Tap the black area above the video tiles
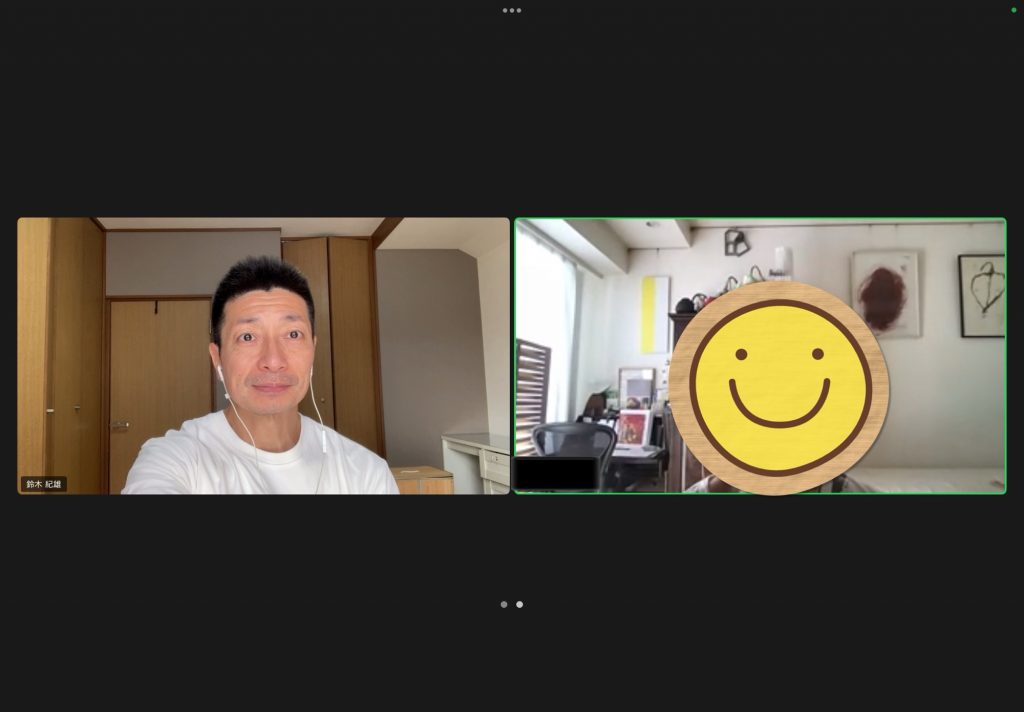This screenshot has width=1024, height=712. pos(512,110)
